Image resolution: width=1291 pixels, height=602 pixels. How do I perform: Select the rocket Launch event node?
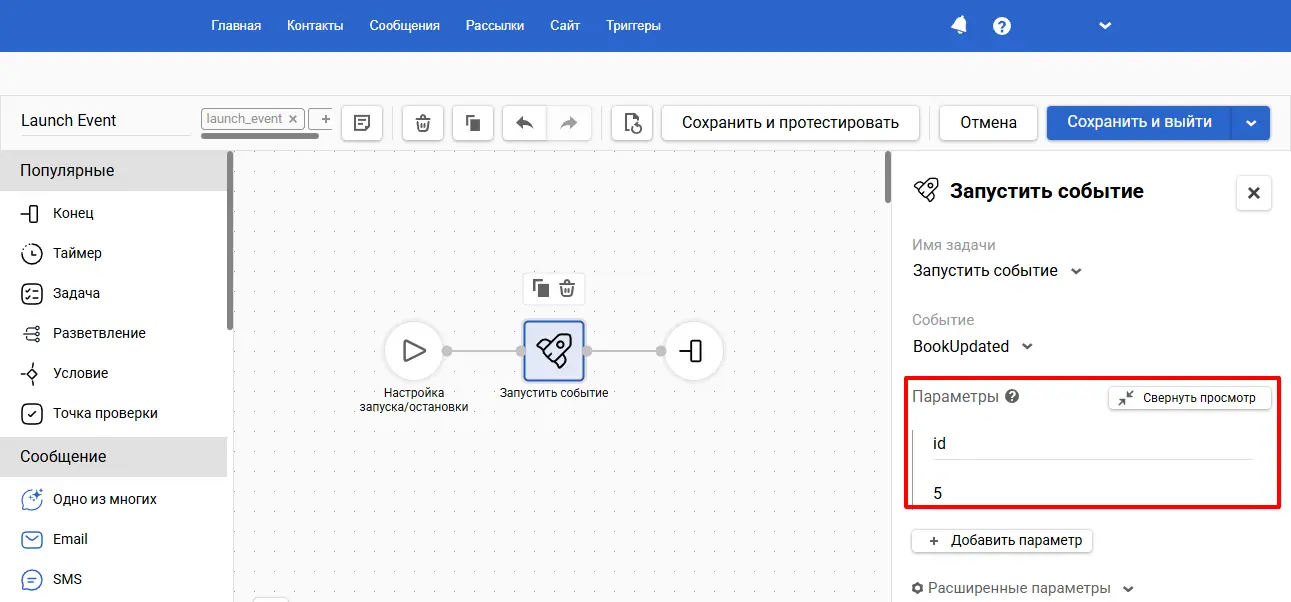coord(554,351)
